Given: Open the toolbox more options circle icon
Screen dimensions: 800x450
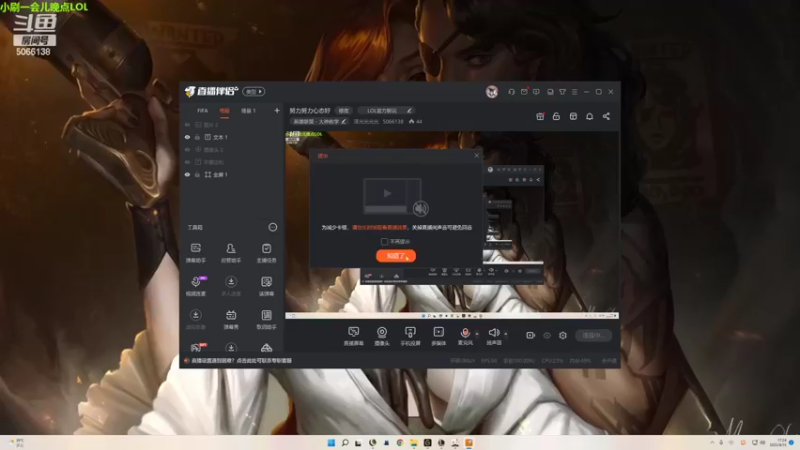Looking at the screenshot, I should (273, 227).
